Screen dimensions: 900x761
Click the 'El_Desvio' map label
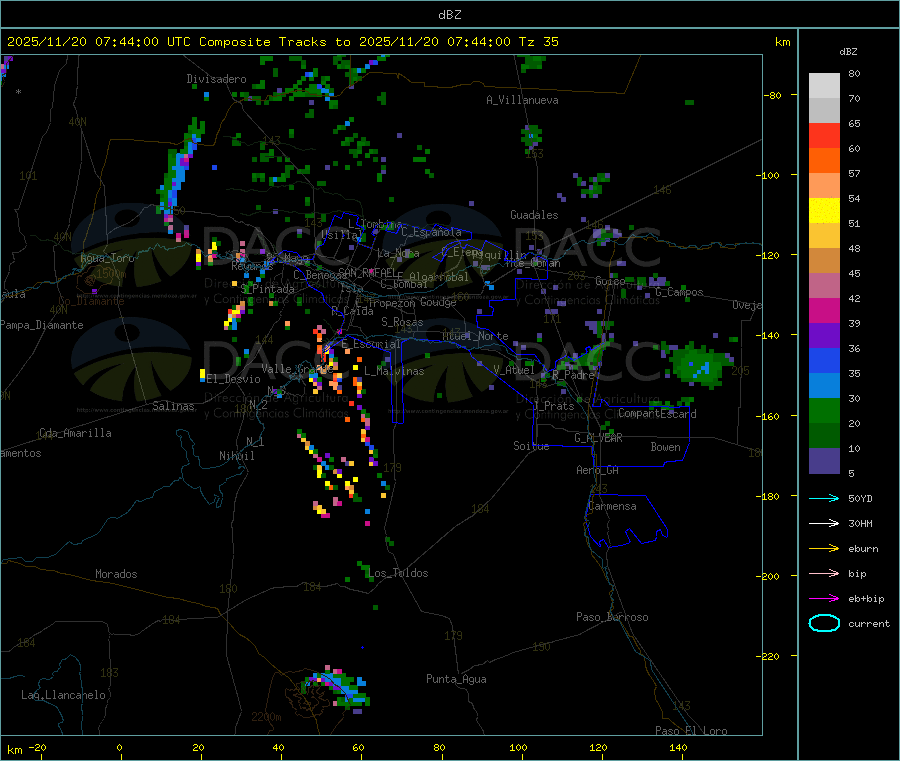click(234, 379)
